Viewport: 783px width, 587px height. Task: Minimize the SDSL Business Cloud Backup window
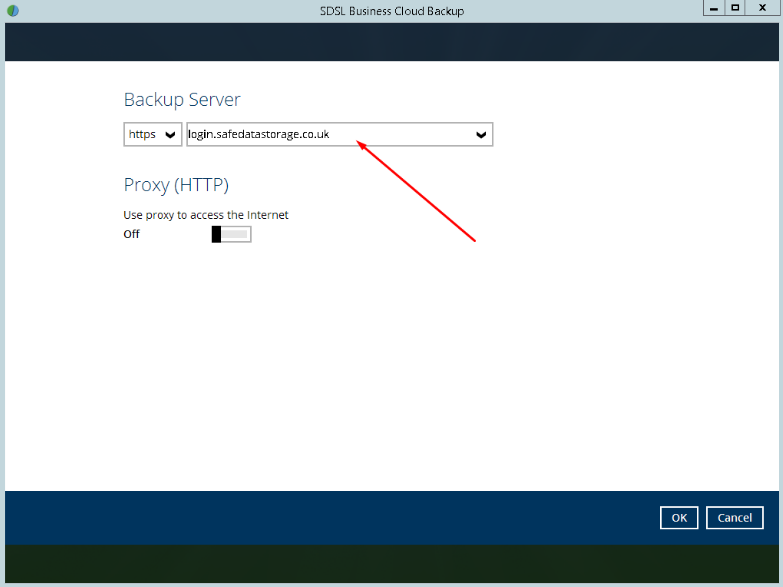tap(714, 8)
